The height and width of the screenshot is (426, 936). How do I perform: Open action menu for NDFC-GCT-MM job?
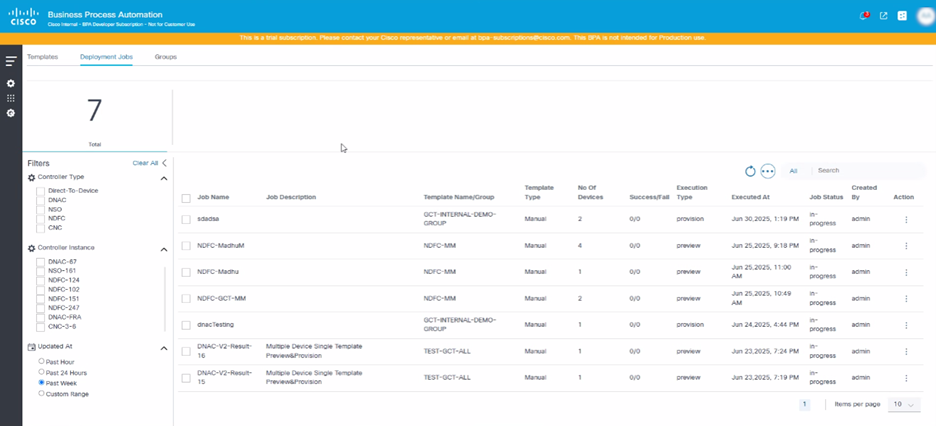click(906, 298)
